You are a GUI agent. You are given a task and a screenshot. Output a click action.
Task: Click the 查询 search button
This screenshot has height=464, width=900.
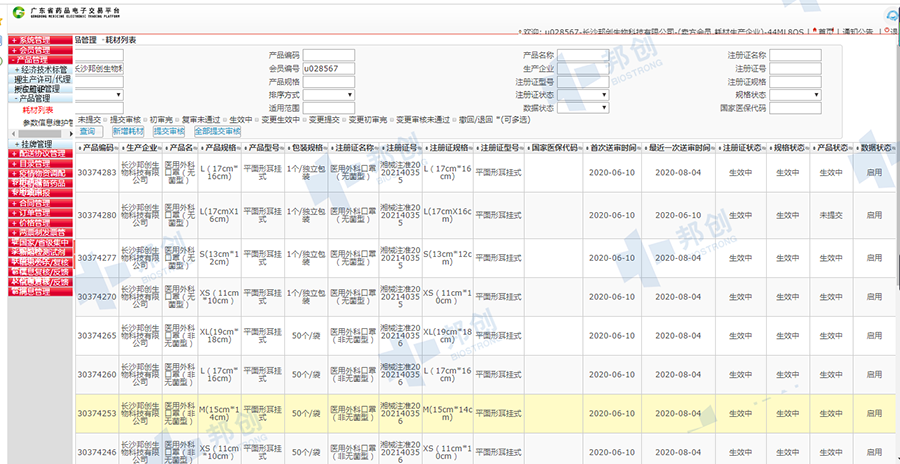pyautogui.click(x=87, y=131)
